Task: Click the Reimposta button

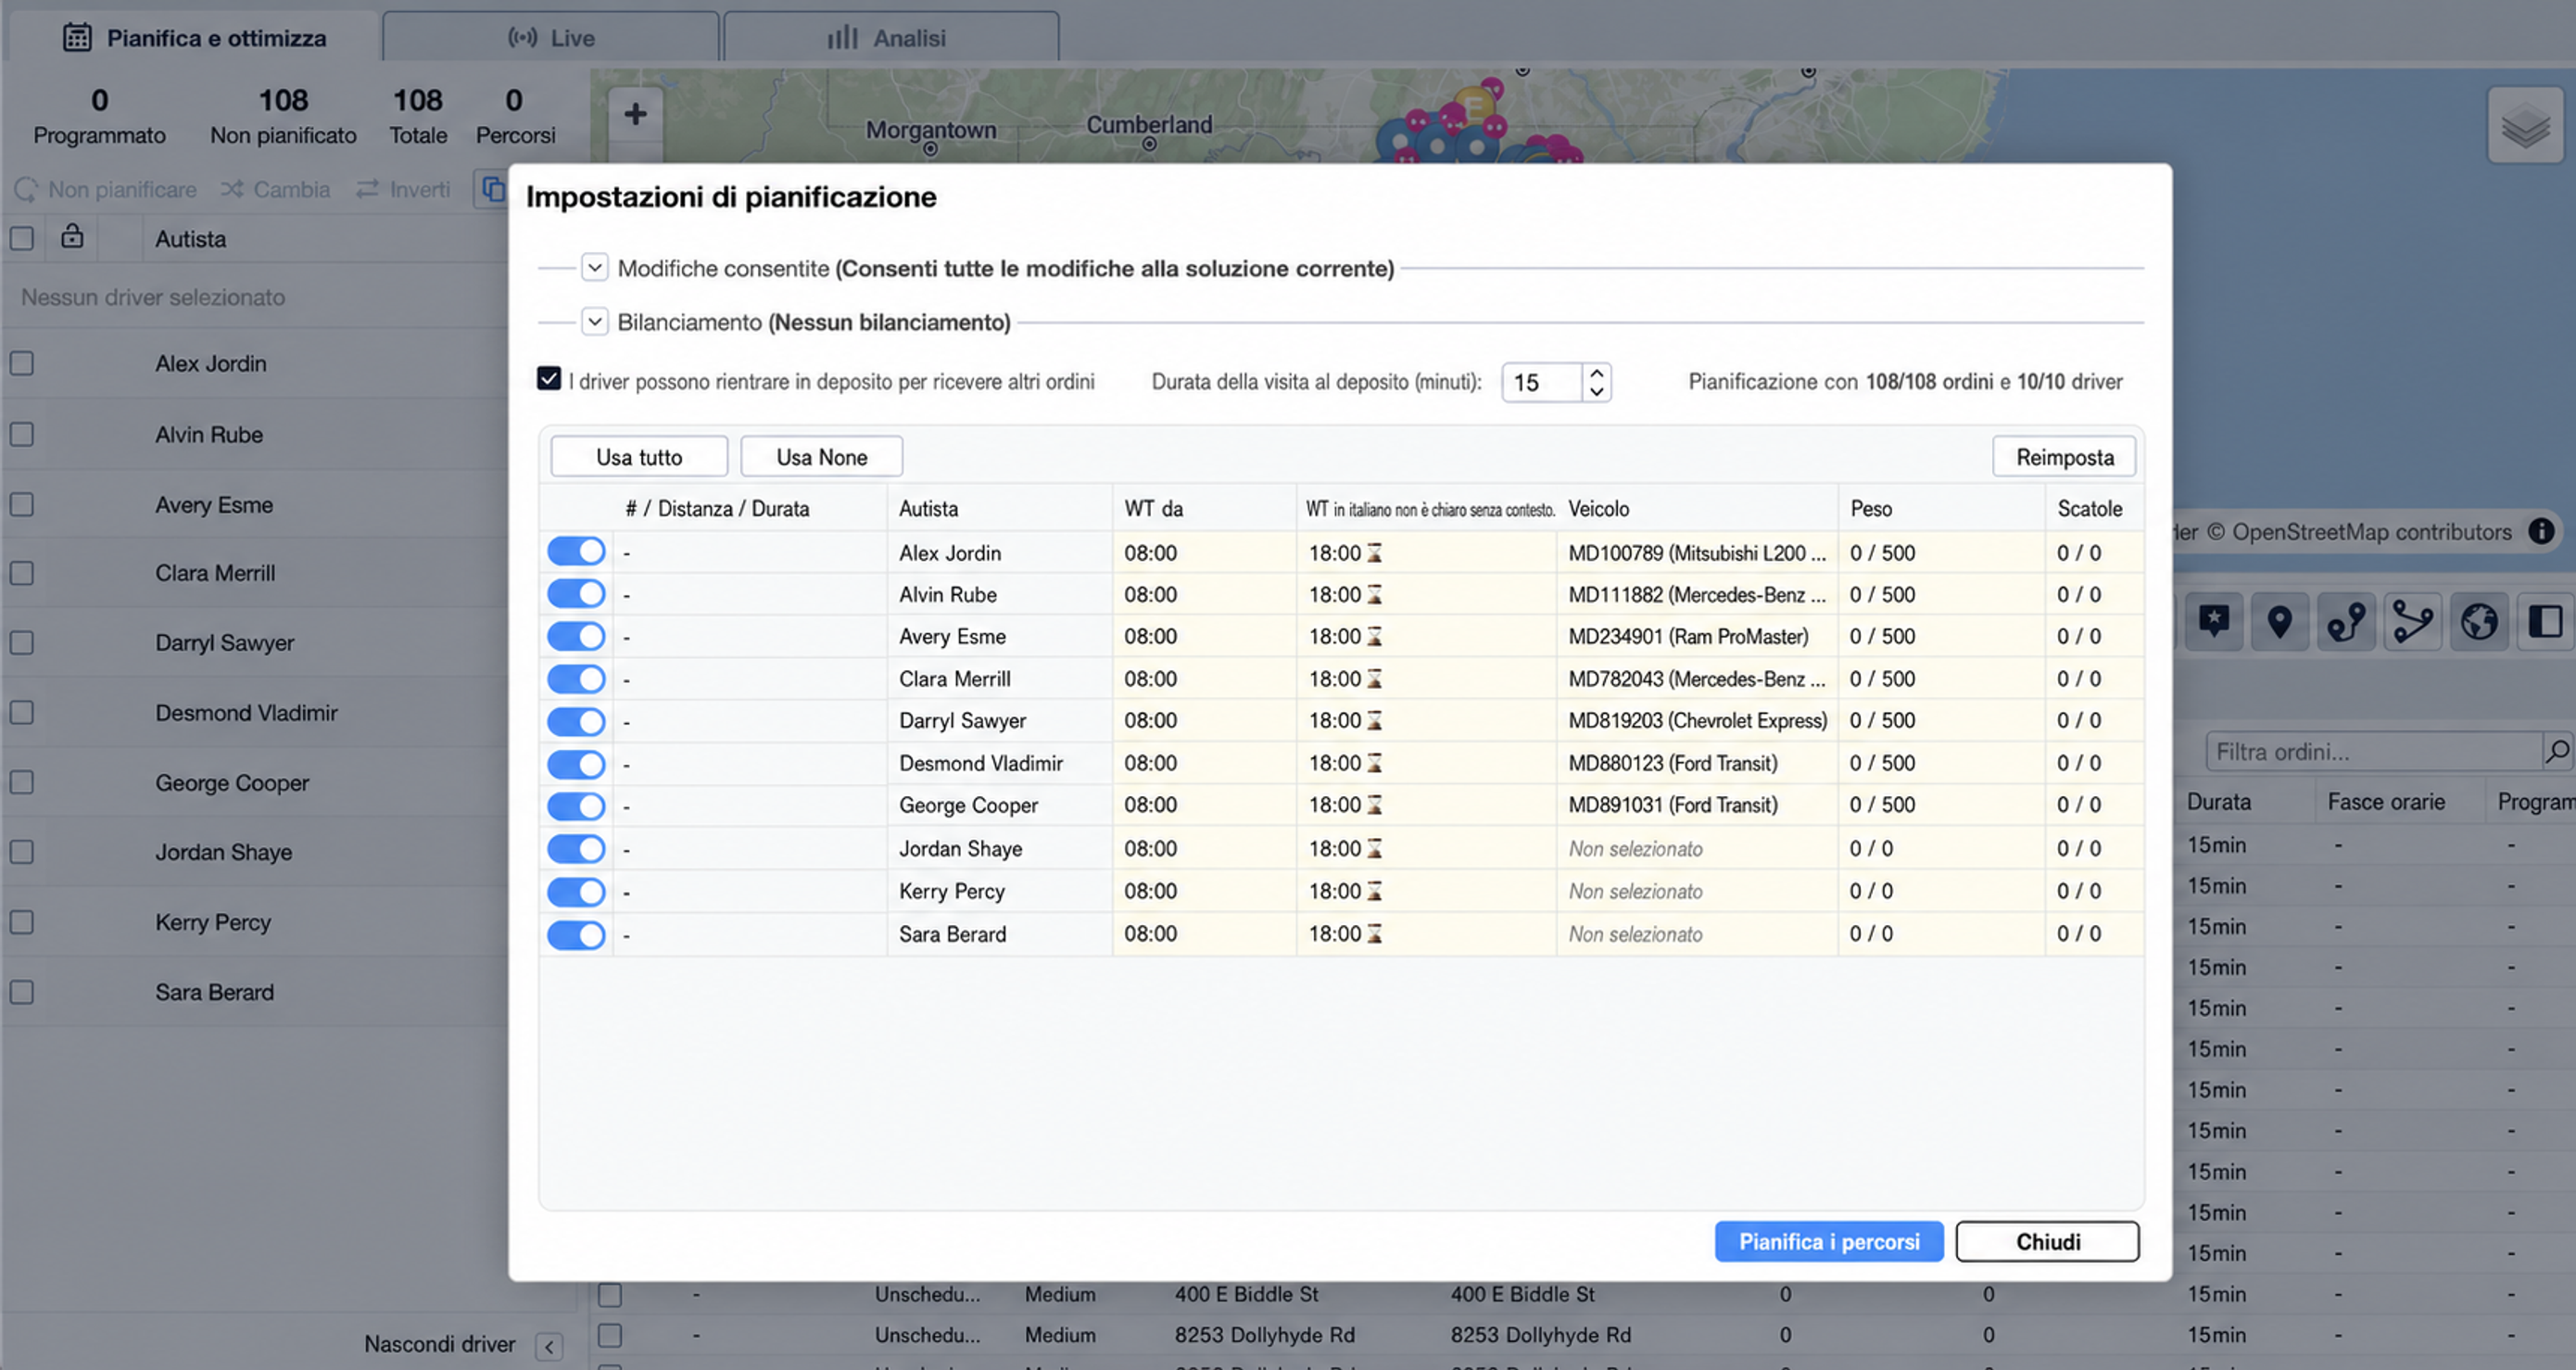Action: point(2064,457)
